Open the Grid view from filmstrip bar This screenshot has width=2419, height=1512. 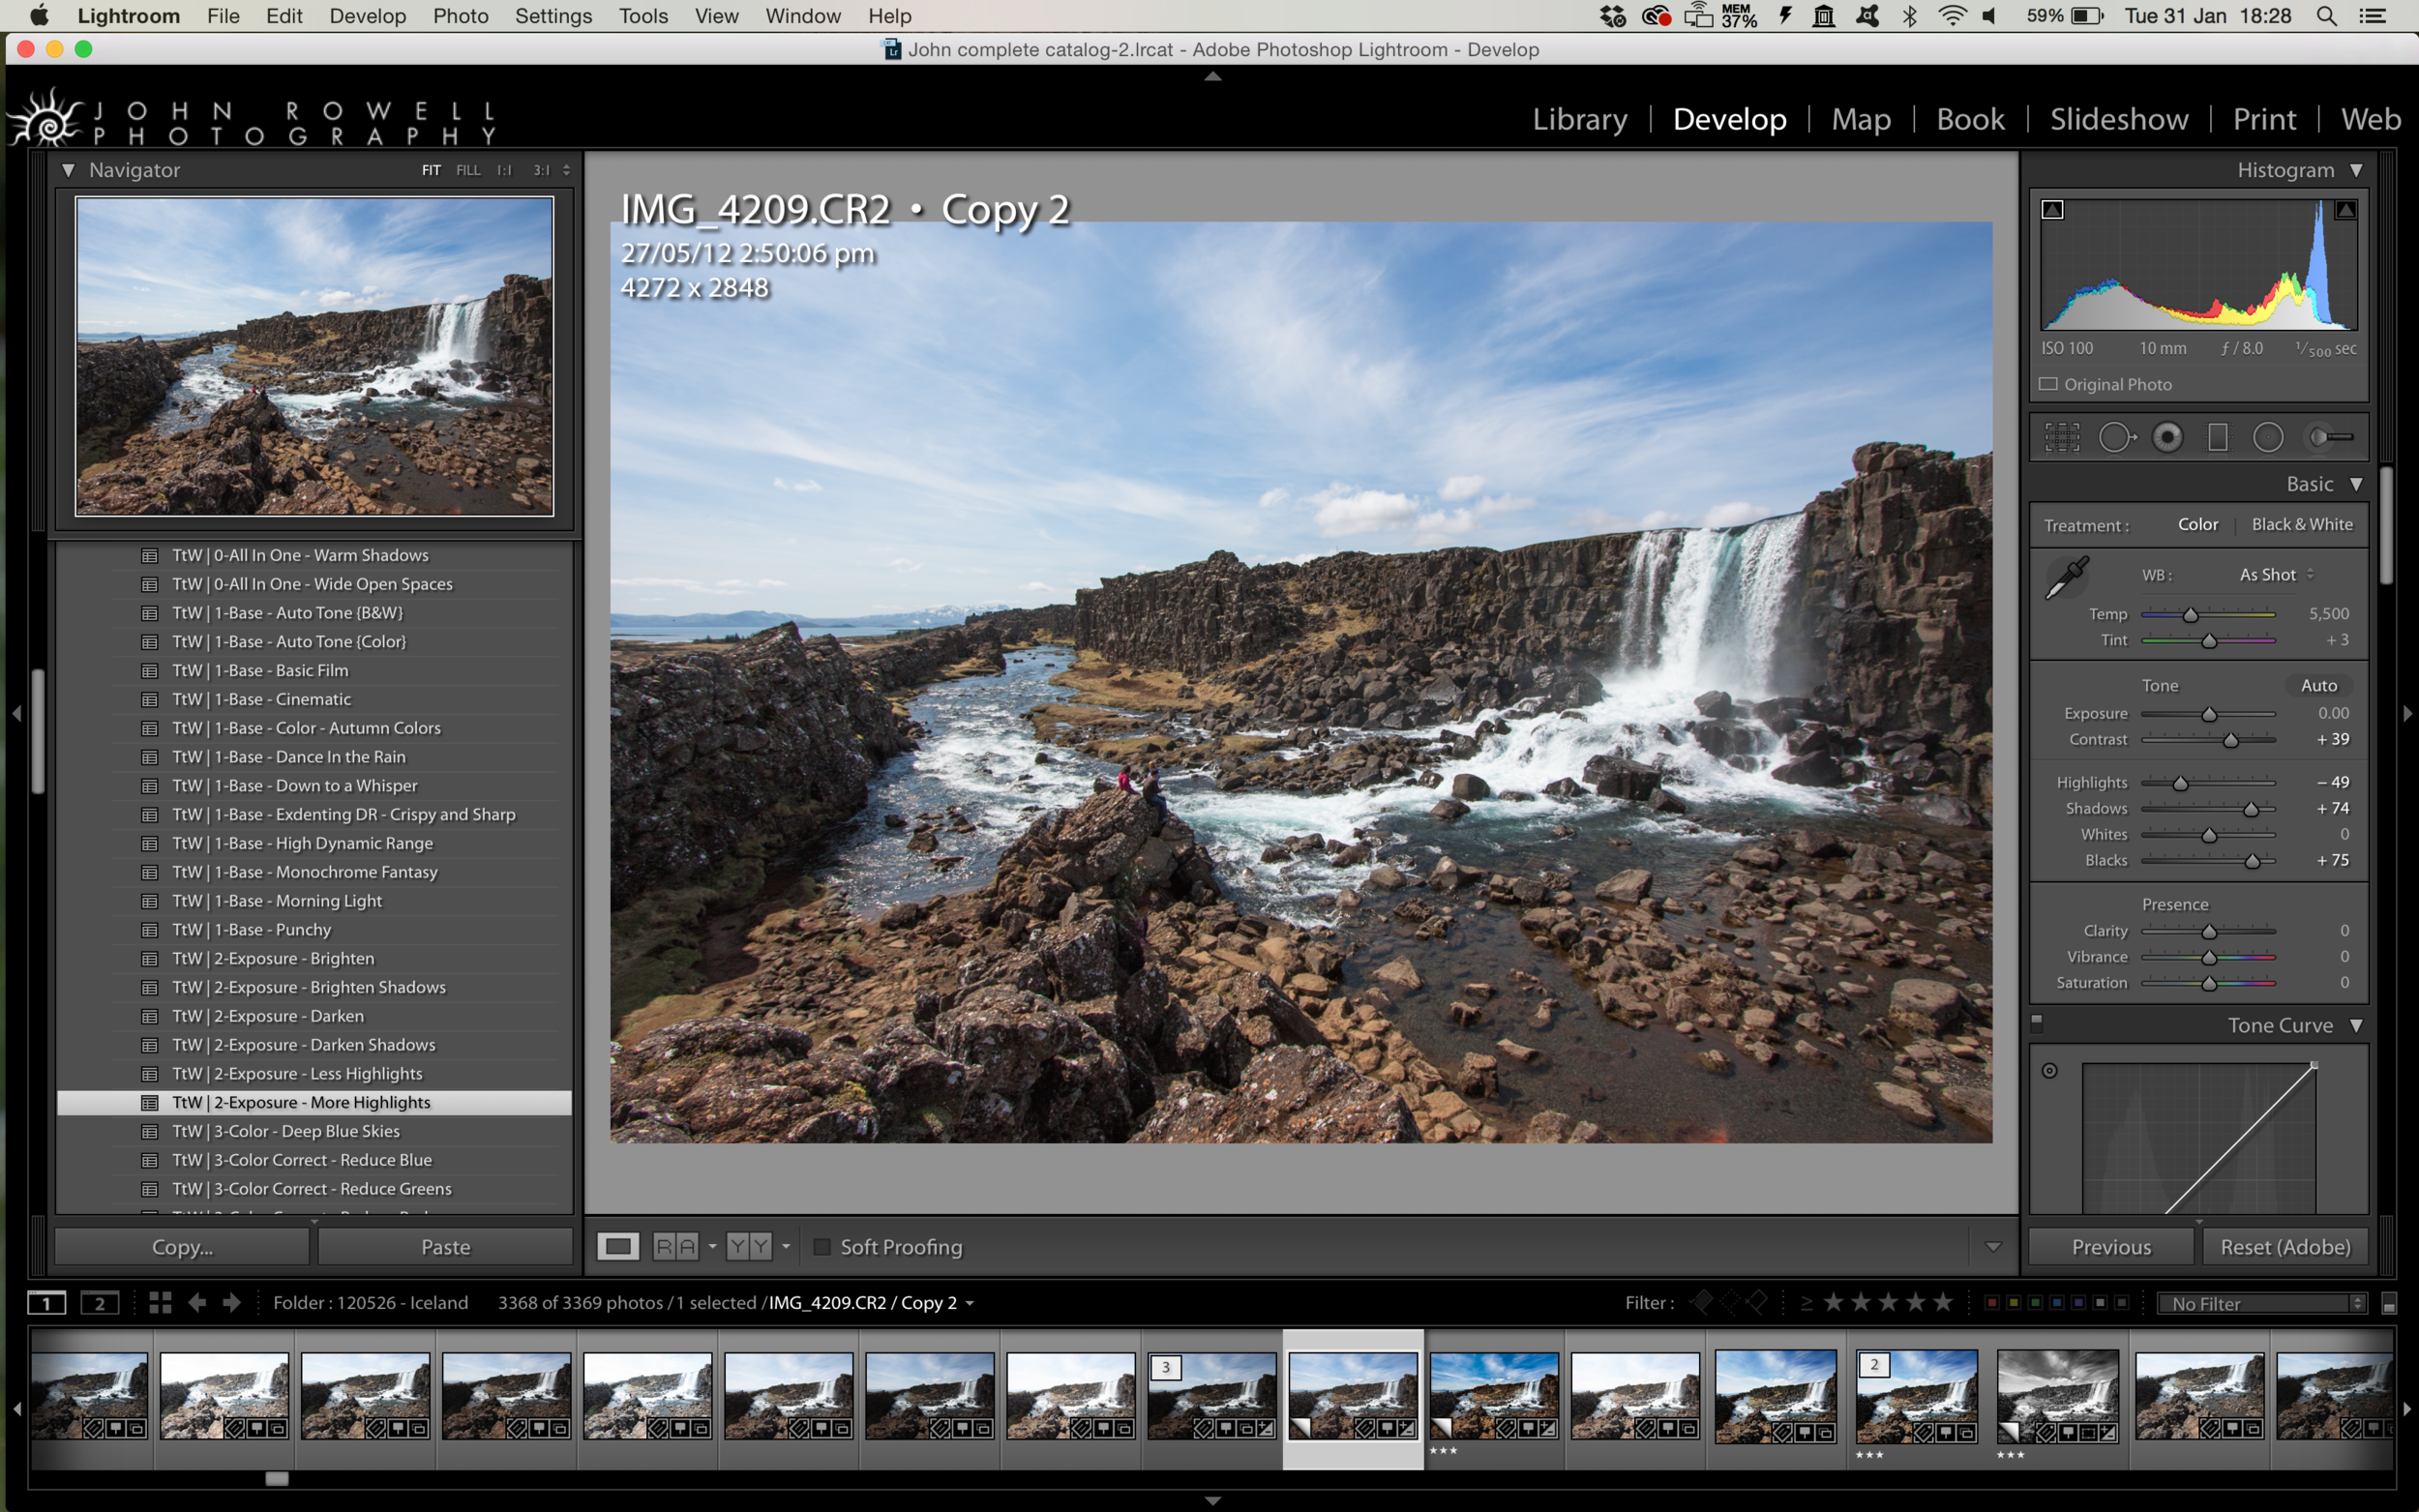pos(160,1302)
